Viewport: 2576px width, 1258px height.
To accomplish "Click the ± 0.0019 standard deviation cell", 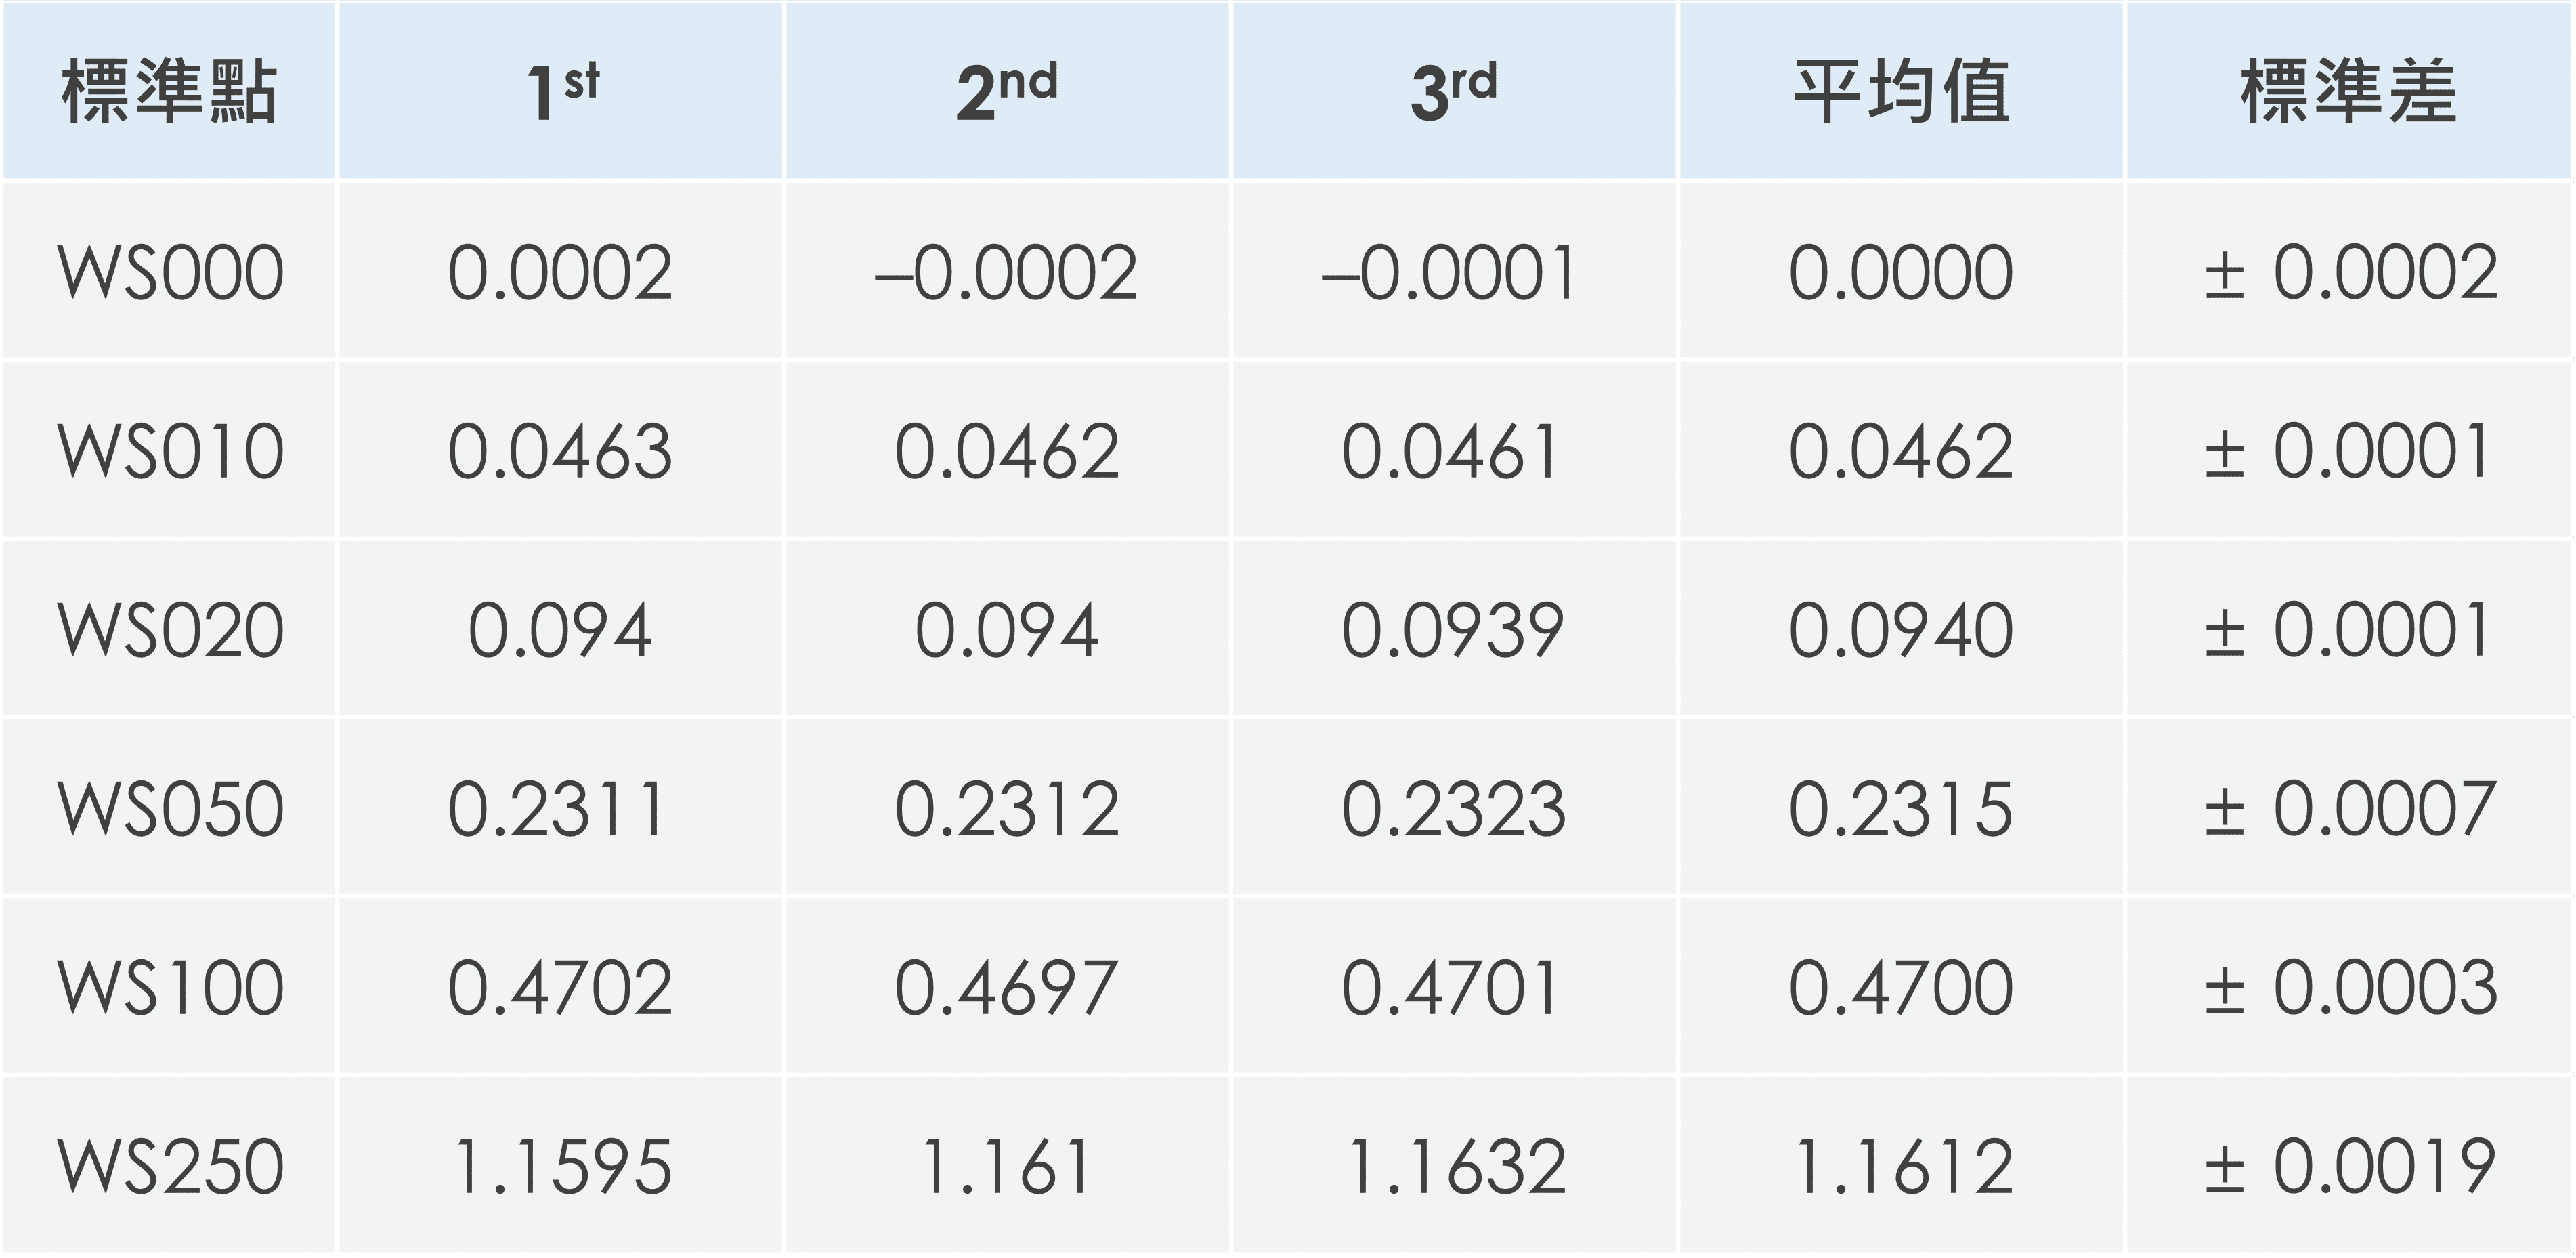I will point(2350,1166).
